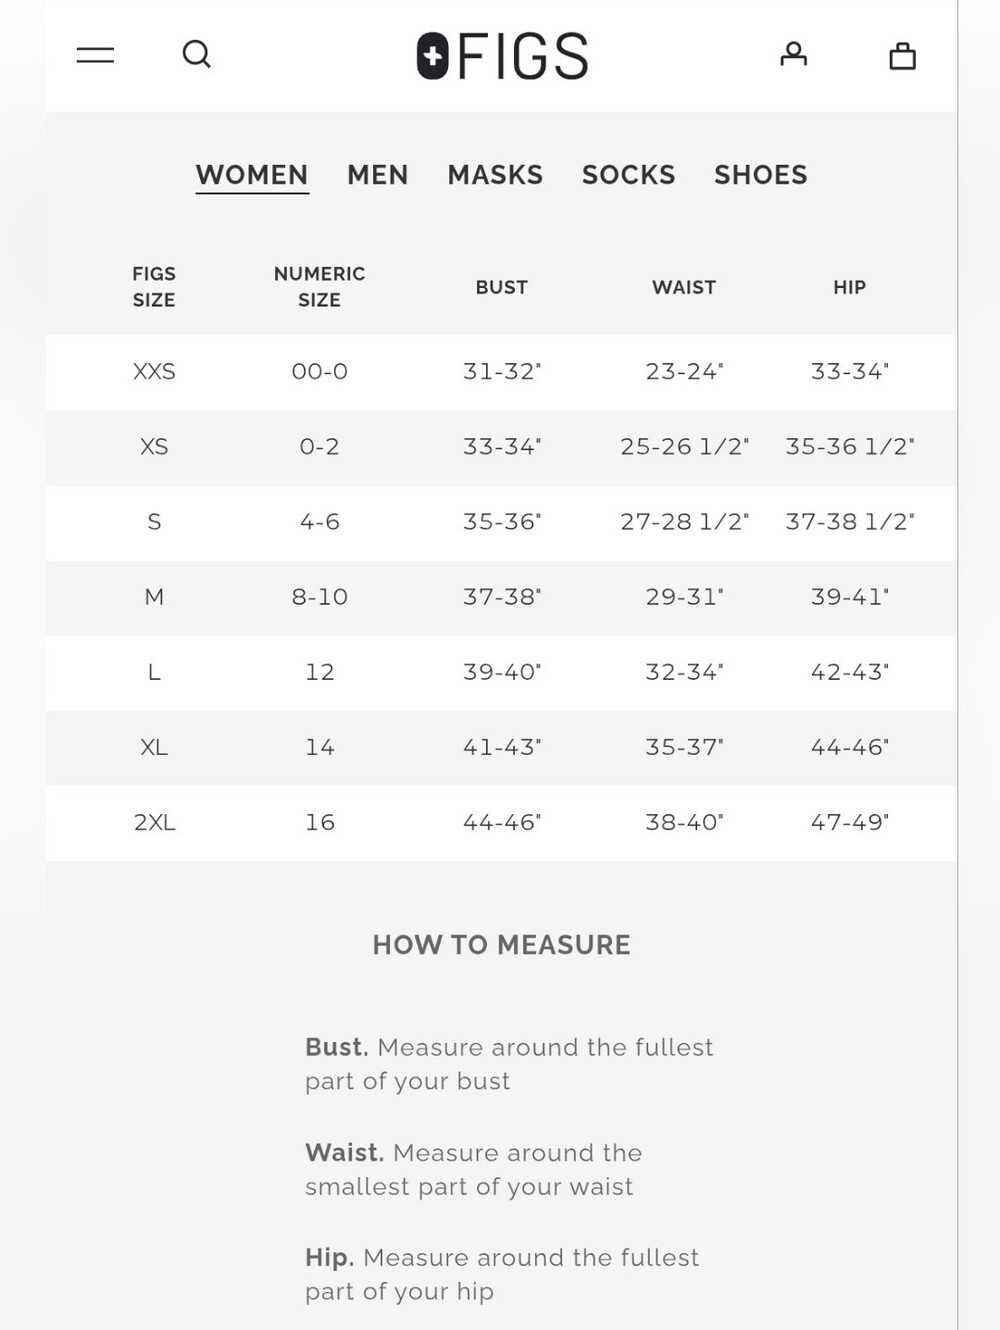Open the SHOES size tab
This screenshot has height=1330, width=1000.
pos(761,175)
